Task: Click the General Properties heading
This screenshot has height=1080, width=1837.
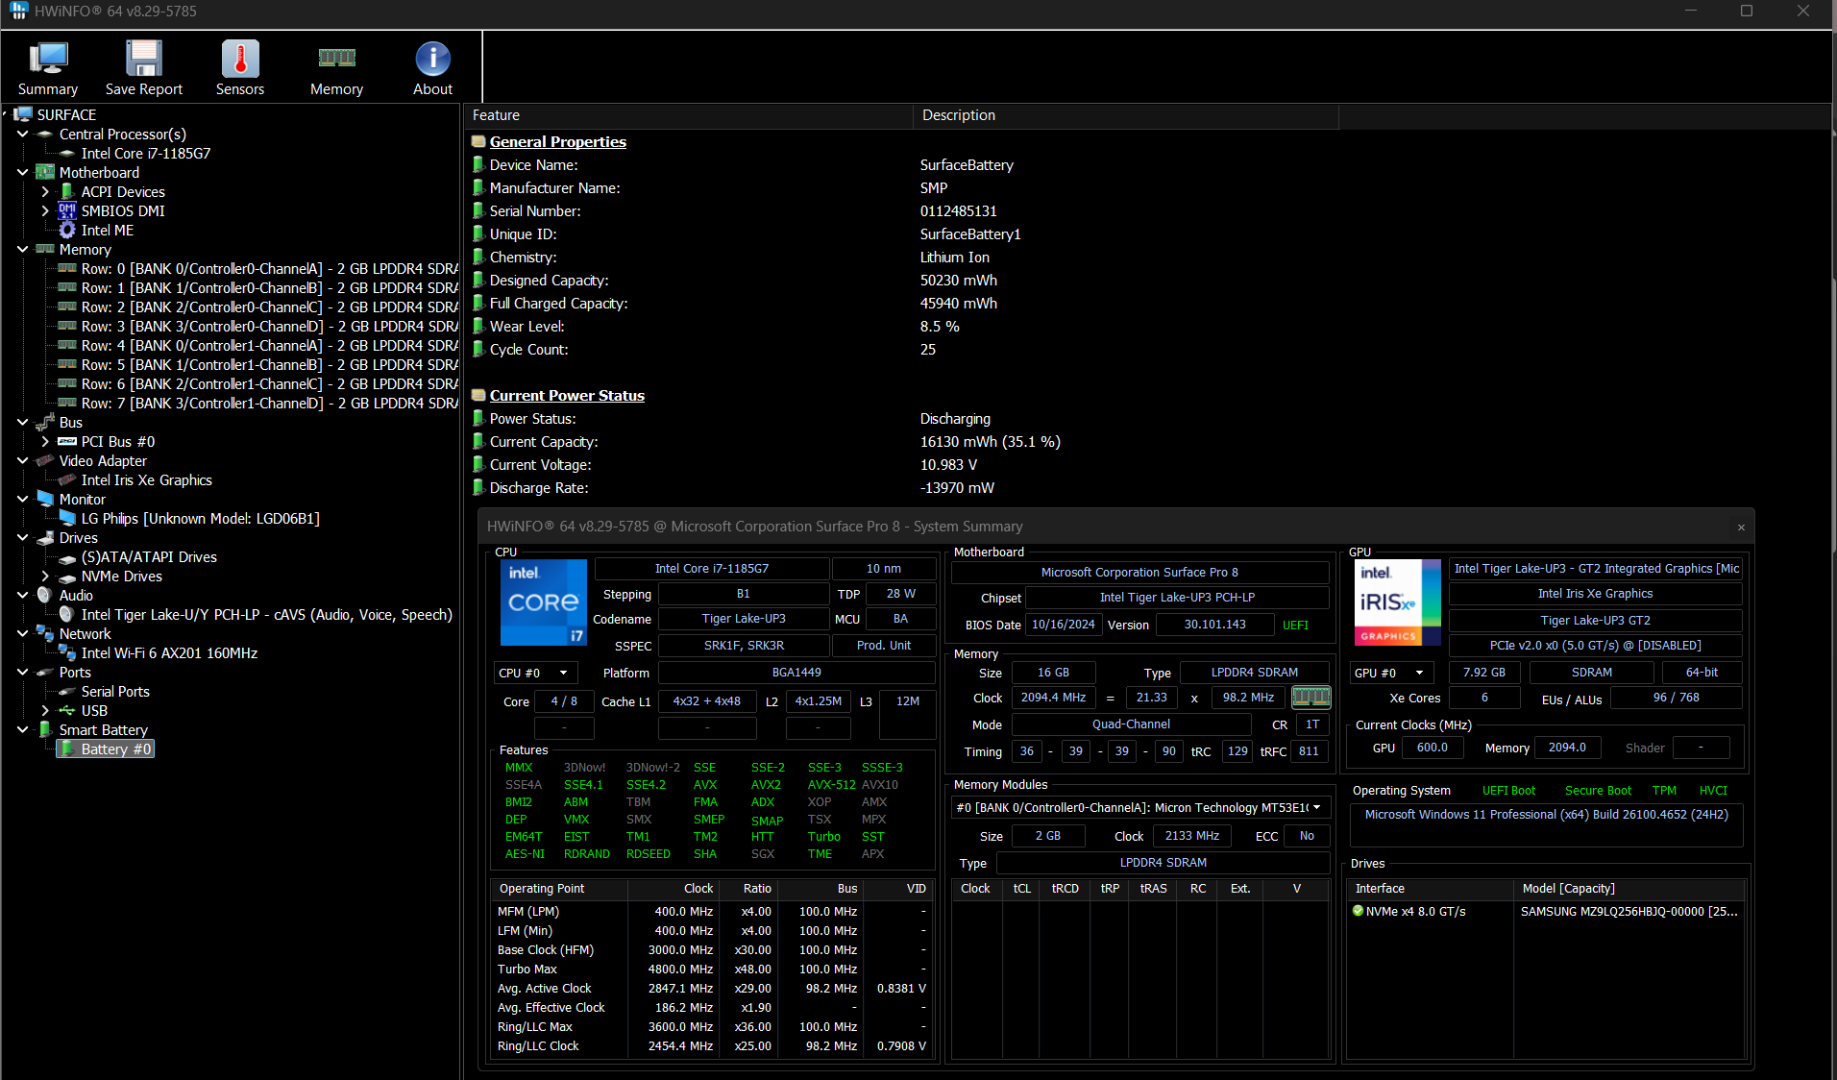Action: click(x=557, y=142)
